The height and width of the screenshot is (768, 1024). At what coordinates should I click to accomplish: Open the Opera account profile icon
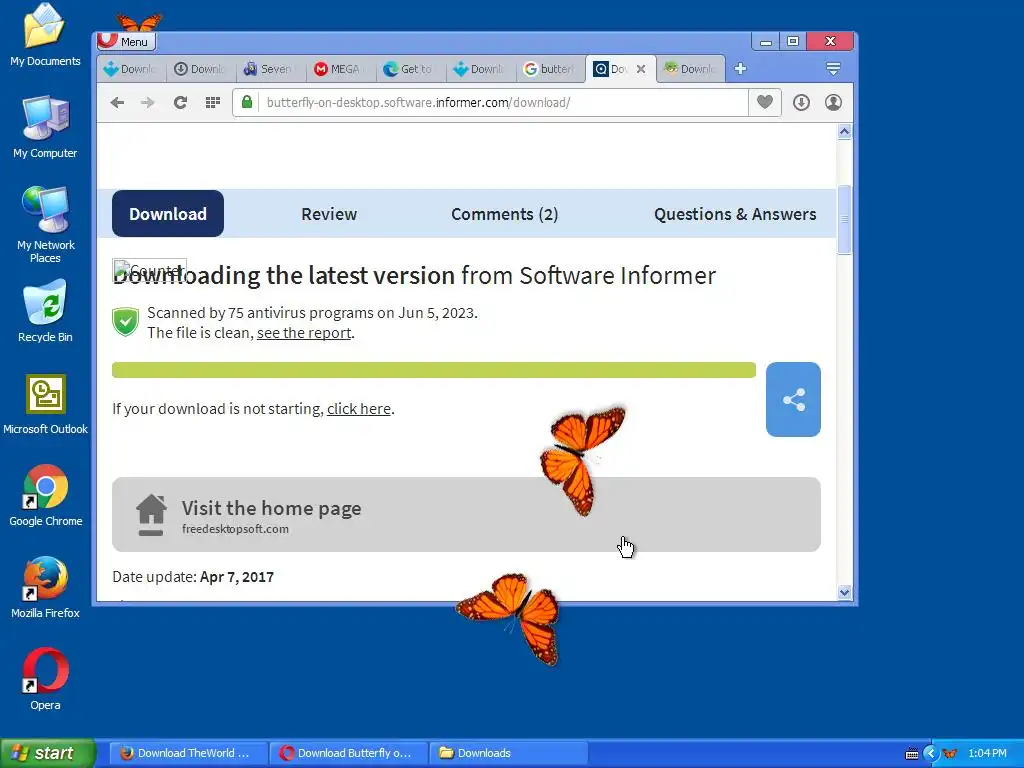pos(833,103)
